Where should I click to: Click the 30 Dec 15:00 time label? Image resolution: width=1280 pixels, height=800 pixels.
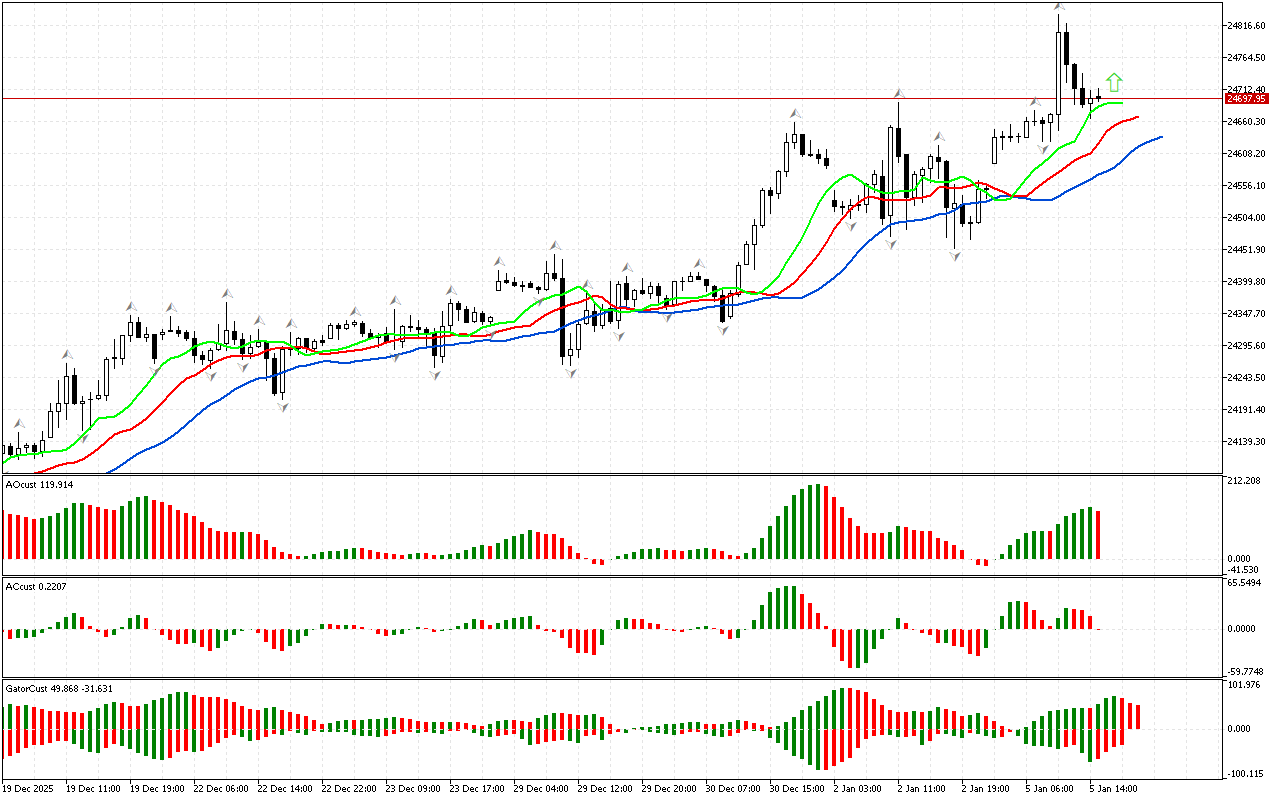(795, 788)
